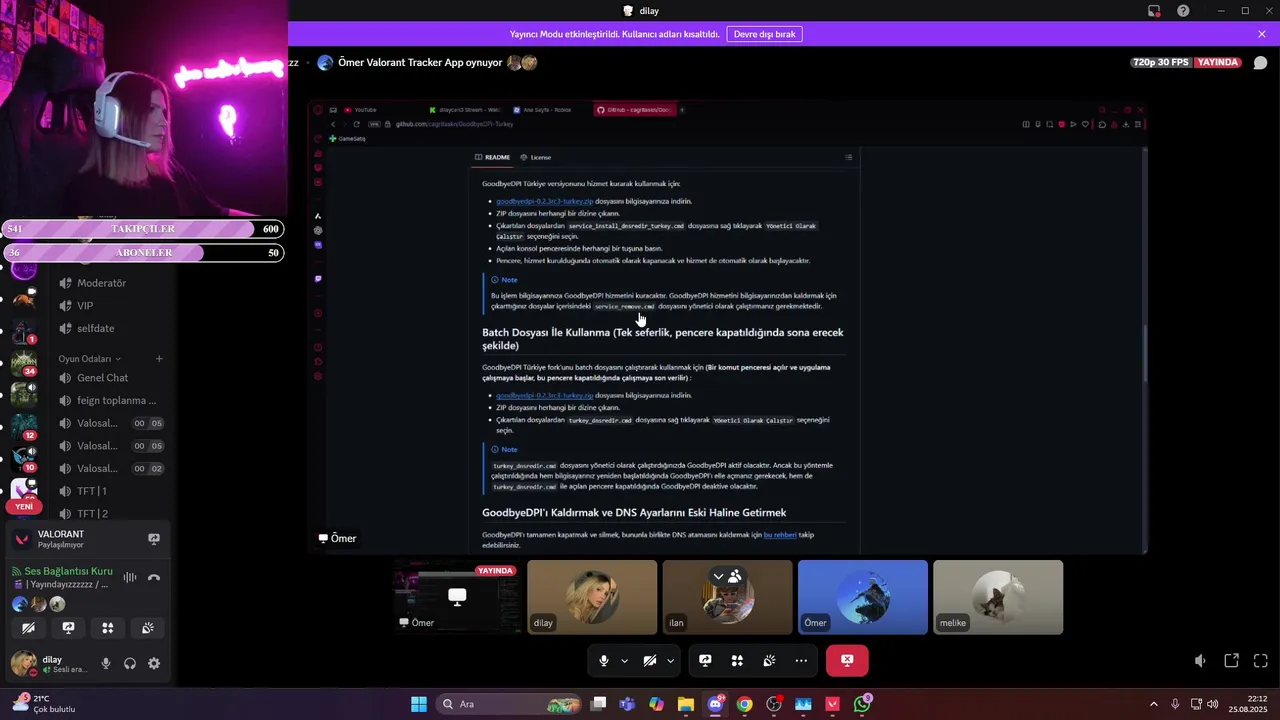The height and width of the screenshot is (720, 1280).
Task: Collapse participants via chevron on ilan tile
Action: [718, 576]
